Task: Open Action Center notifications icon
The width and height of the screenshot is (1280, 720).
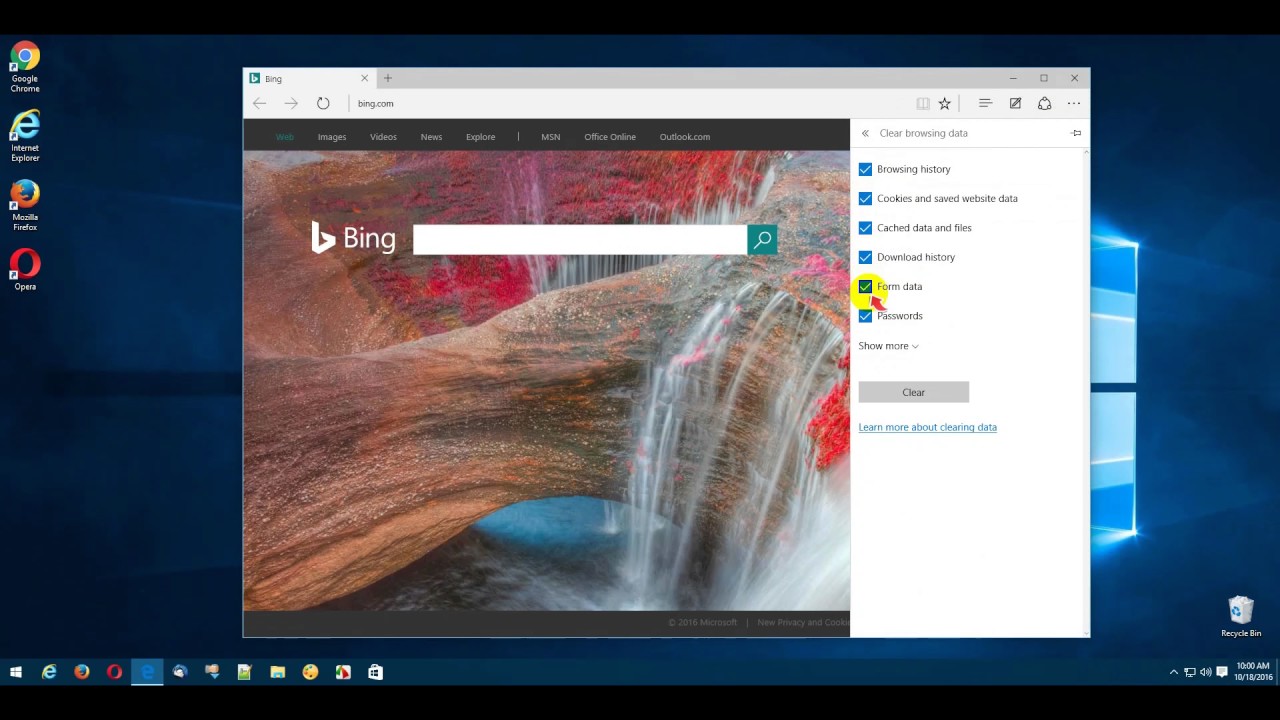Action: pyautogui.click(x=1222, y=672)
